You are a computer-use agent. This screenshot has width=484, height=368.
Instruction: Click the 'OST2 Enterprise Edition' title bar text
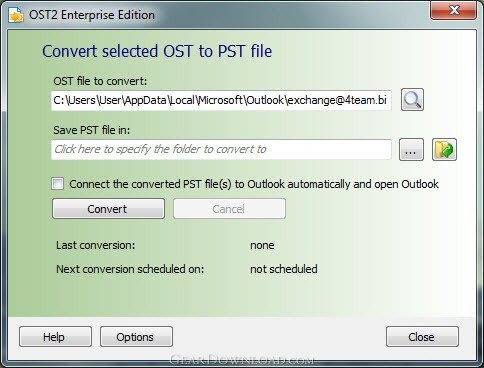92,15
